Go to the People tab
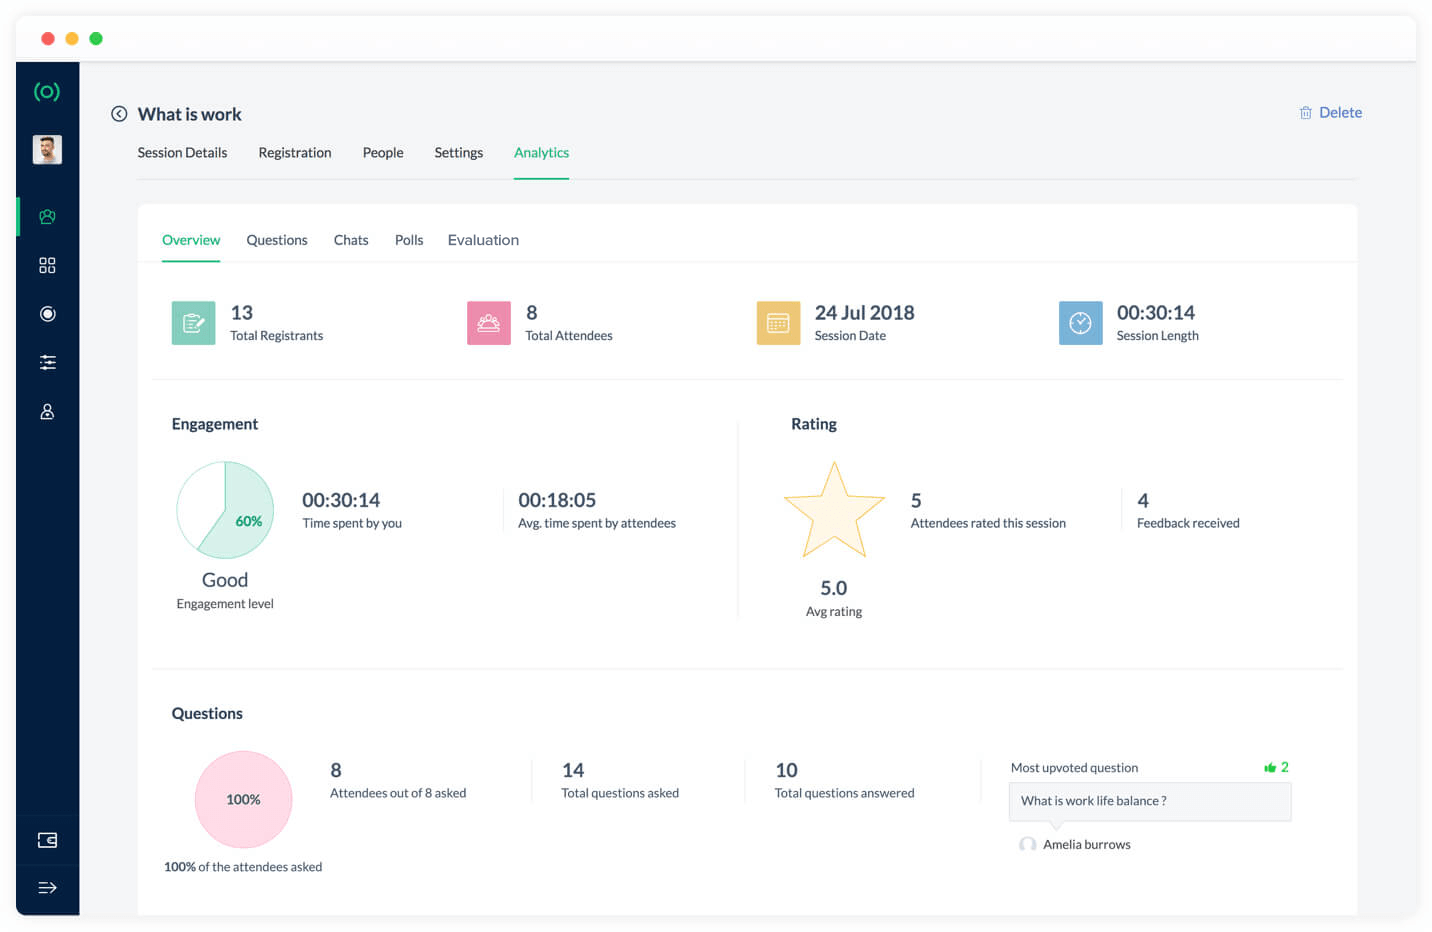Image resolution: width=1432 pixels, height=932 pixels. [383, 153]
